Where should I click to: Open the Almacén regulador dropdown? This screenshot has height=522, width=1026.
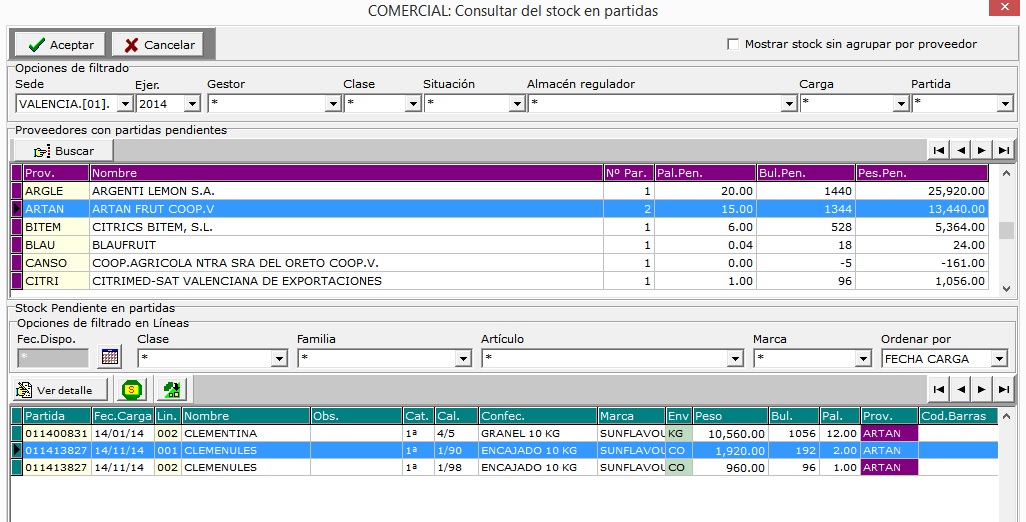point(788,103)
